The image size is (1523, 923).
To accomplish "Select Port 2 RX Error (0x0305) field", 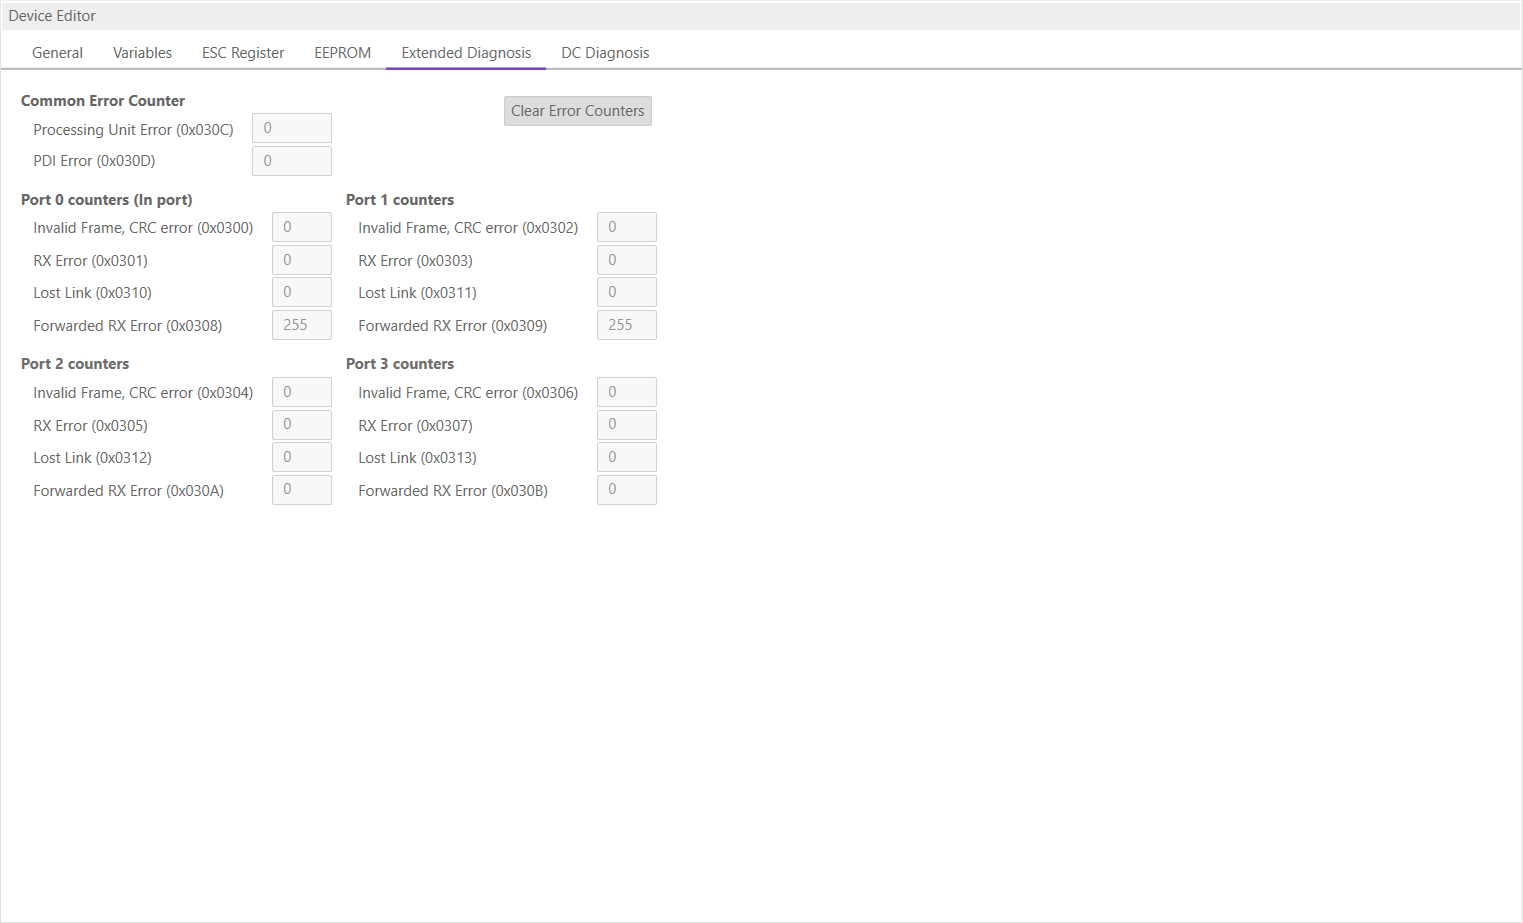I will coord(301,425).
